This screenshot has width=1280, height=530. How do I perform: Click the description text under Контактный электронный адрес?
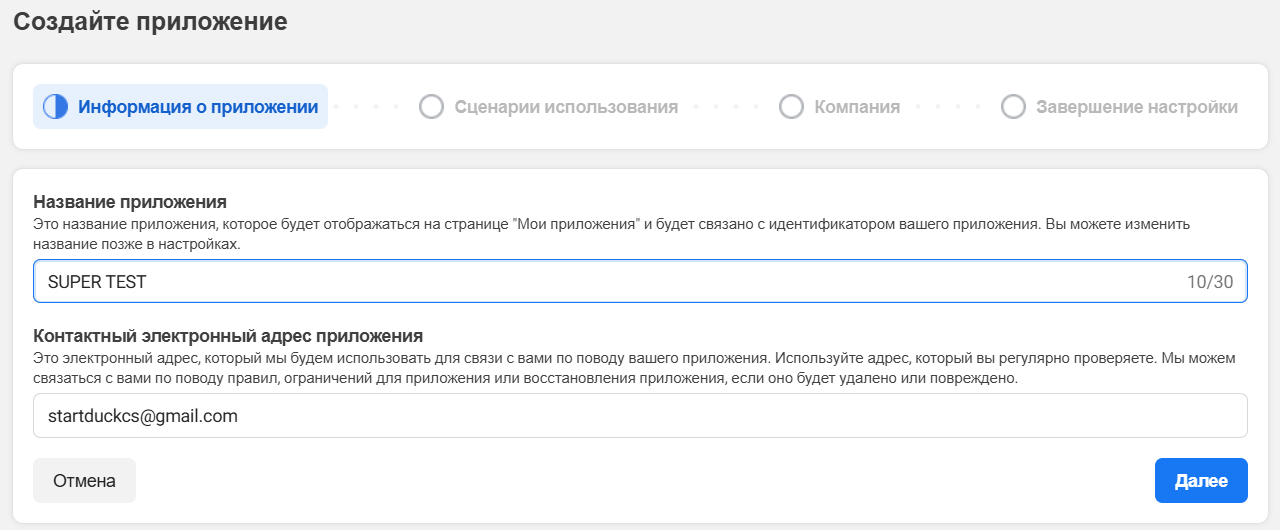point(635,368)
